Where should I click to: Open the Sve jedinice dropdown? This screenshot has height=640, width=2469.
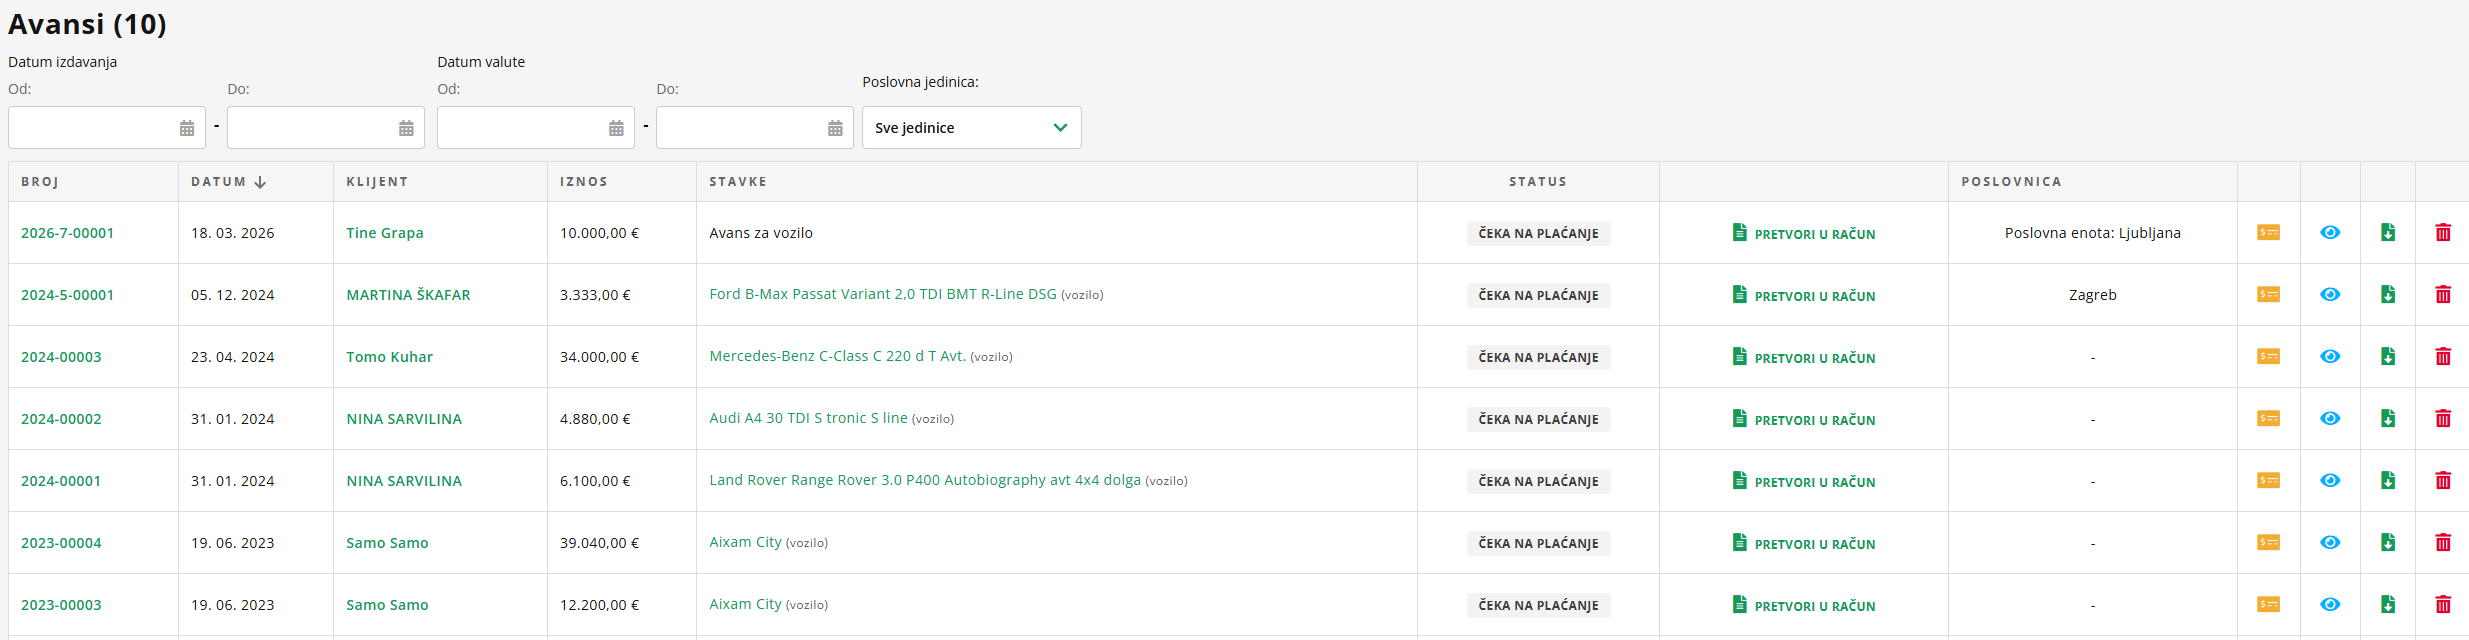(x=970, y=128)
